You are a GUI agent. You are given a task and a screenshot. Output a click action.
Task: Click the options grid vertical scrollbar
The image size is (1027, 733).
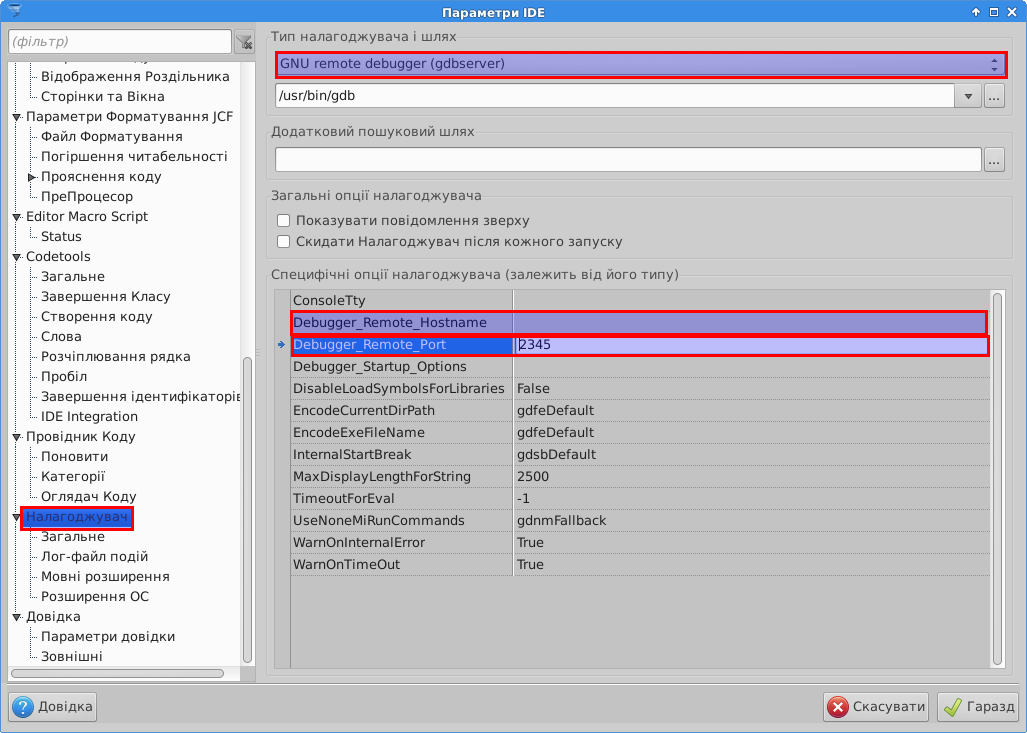(998, 479)
